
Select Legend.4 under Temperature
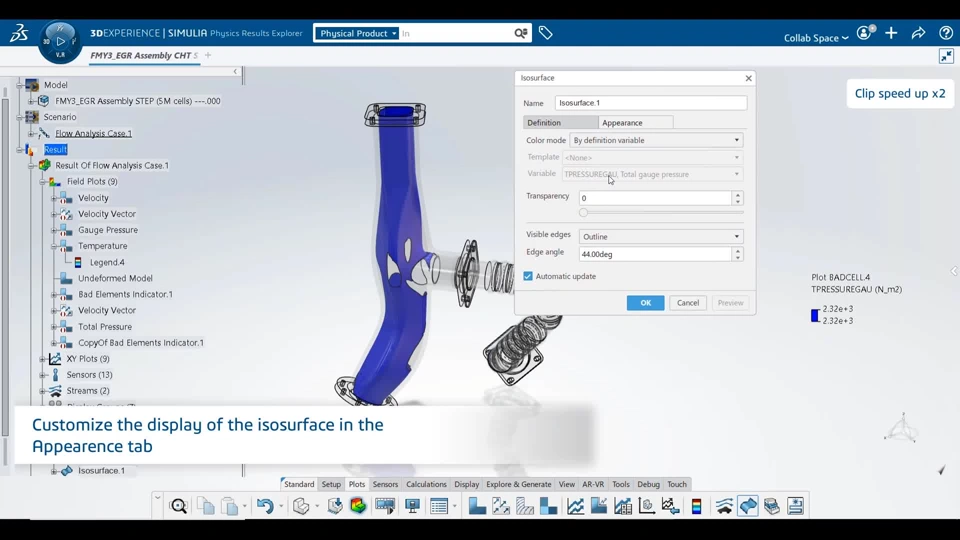click(107, 262)
